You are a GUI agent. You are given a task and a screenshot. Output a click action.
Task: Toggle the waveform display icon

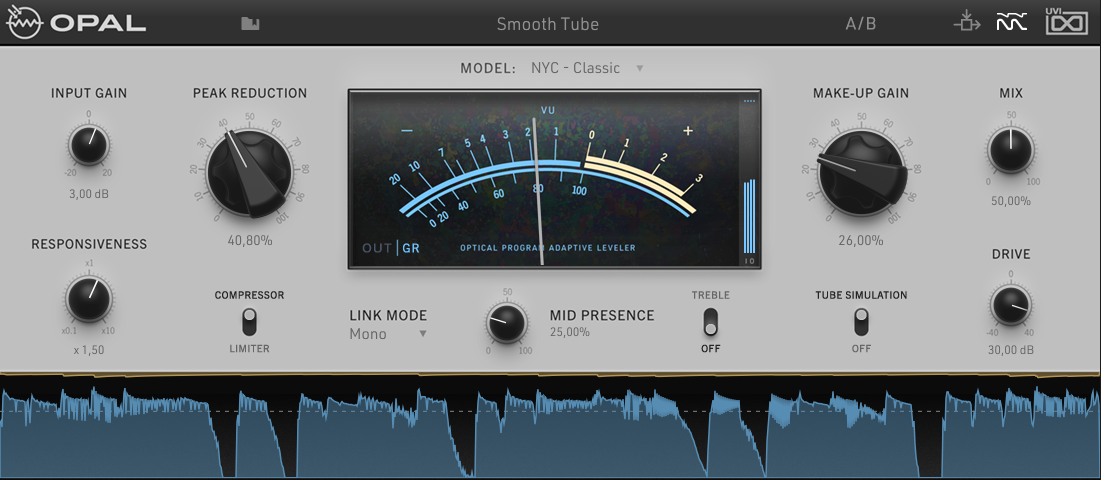click(1012, 23)
